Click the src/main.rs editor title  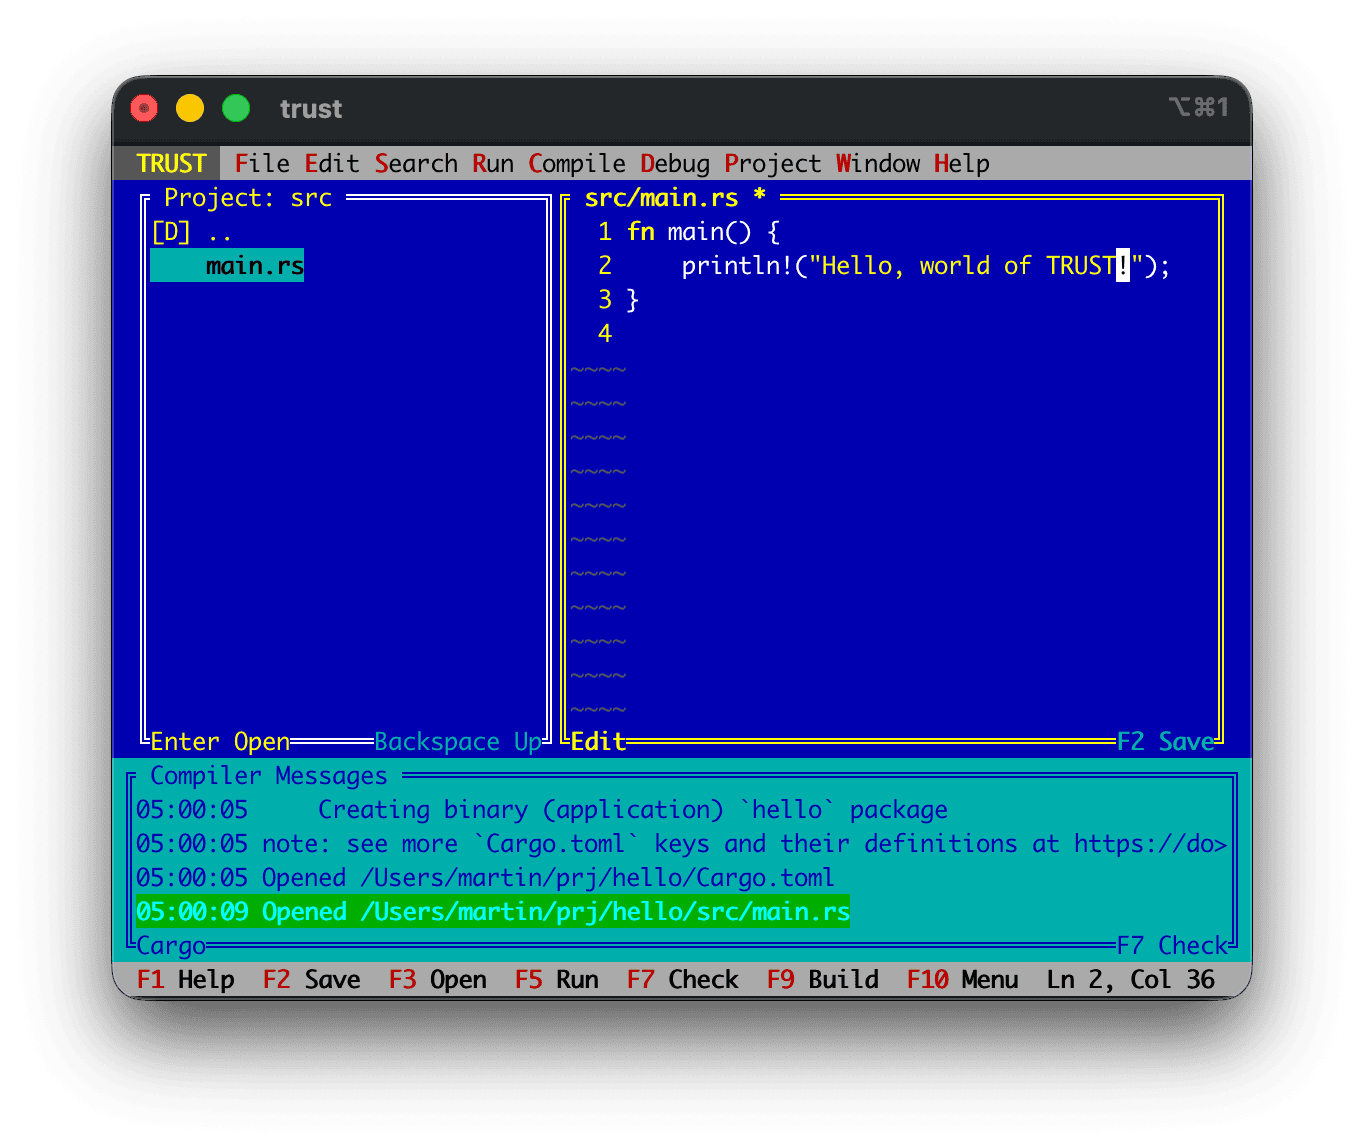[675, 198]
